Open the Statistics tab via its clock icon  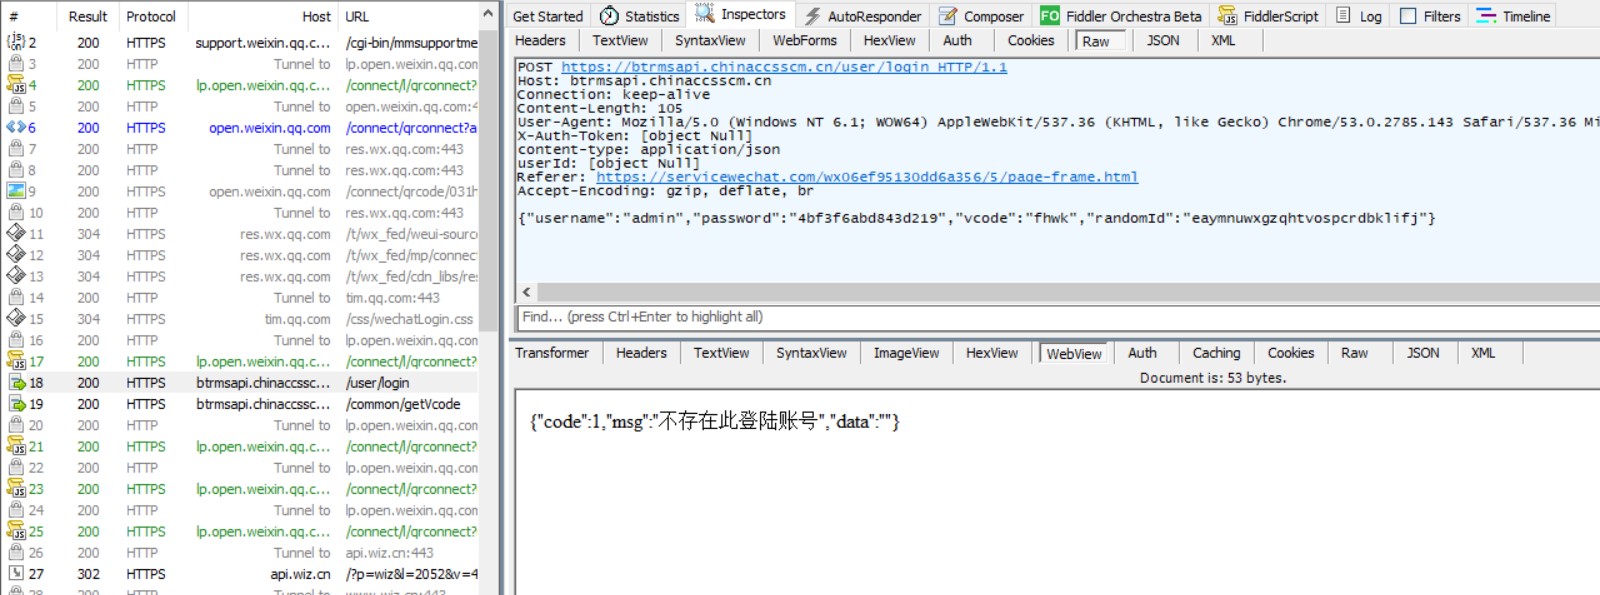[609, 16]
